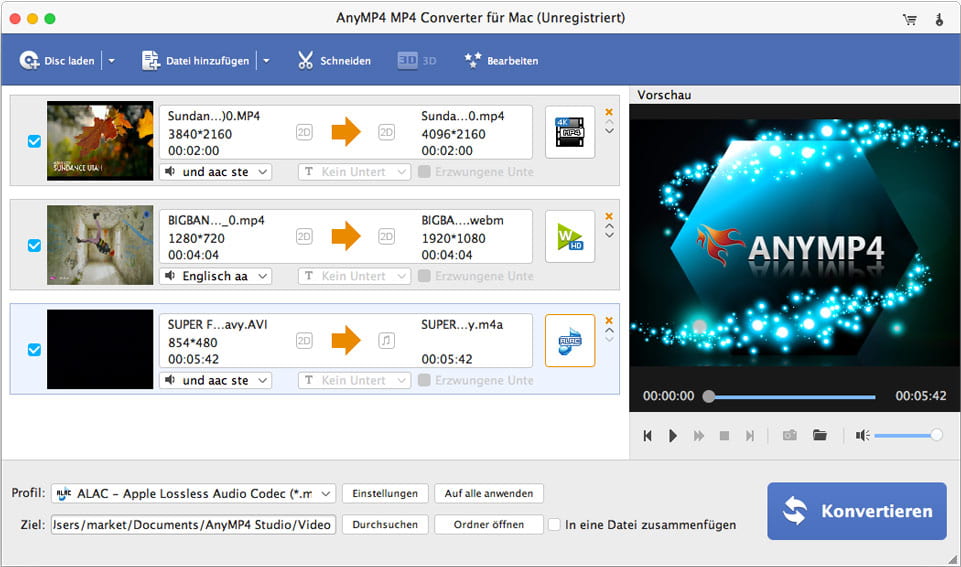Move the Sundan MP4 row down
Screen dimensions: 961x567
pos(609,131)
